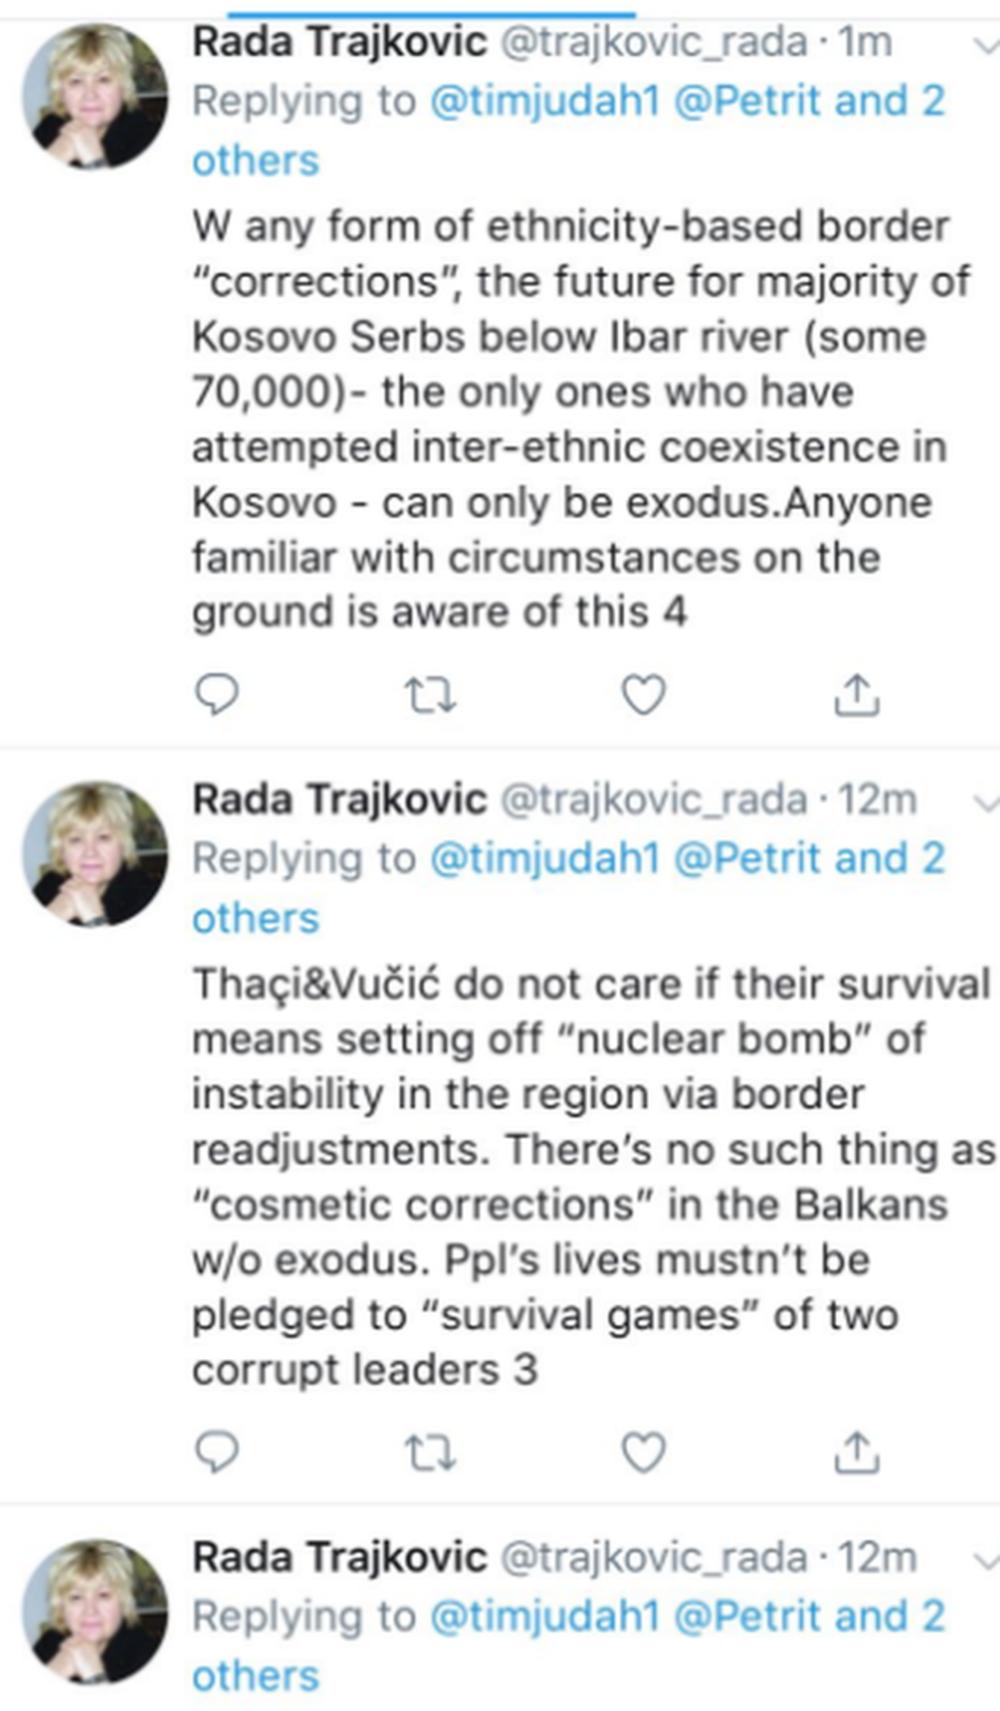Retweet the Thaçi&Vučić nuclear bomb tweet

[x=430, y=1452]
